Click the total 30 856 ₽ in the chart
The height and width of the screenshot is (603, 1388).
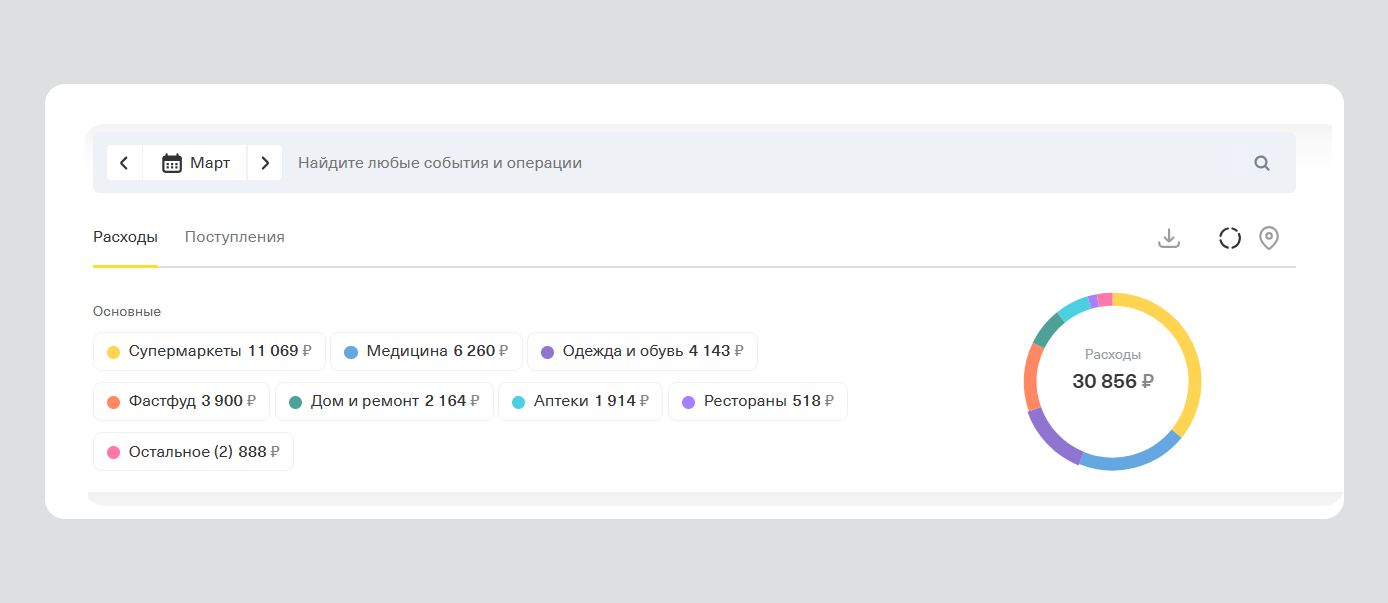tap(1113, 381)
